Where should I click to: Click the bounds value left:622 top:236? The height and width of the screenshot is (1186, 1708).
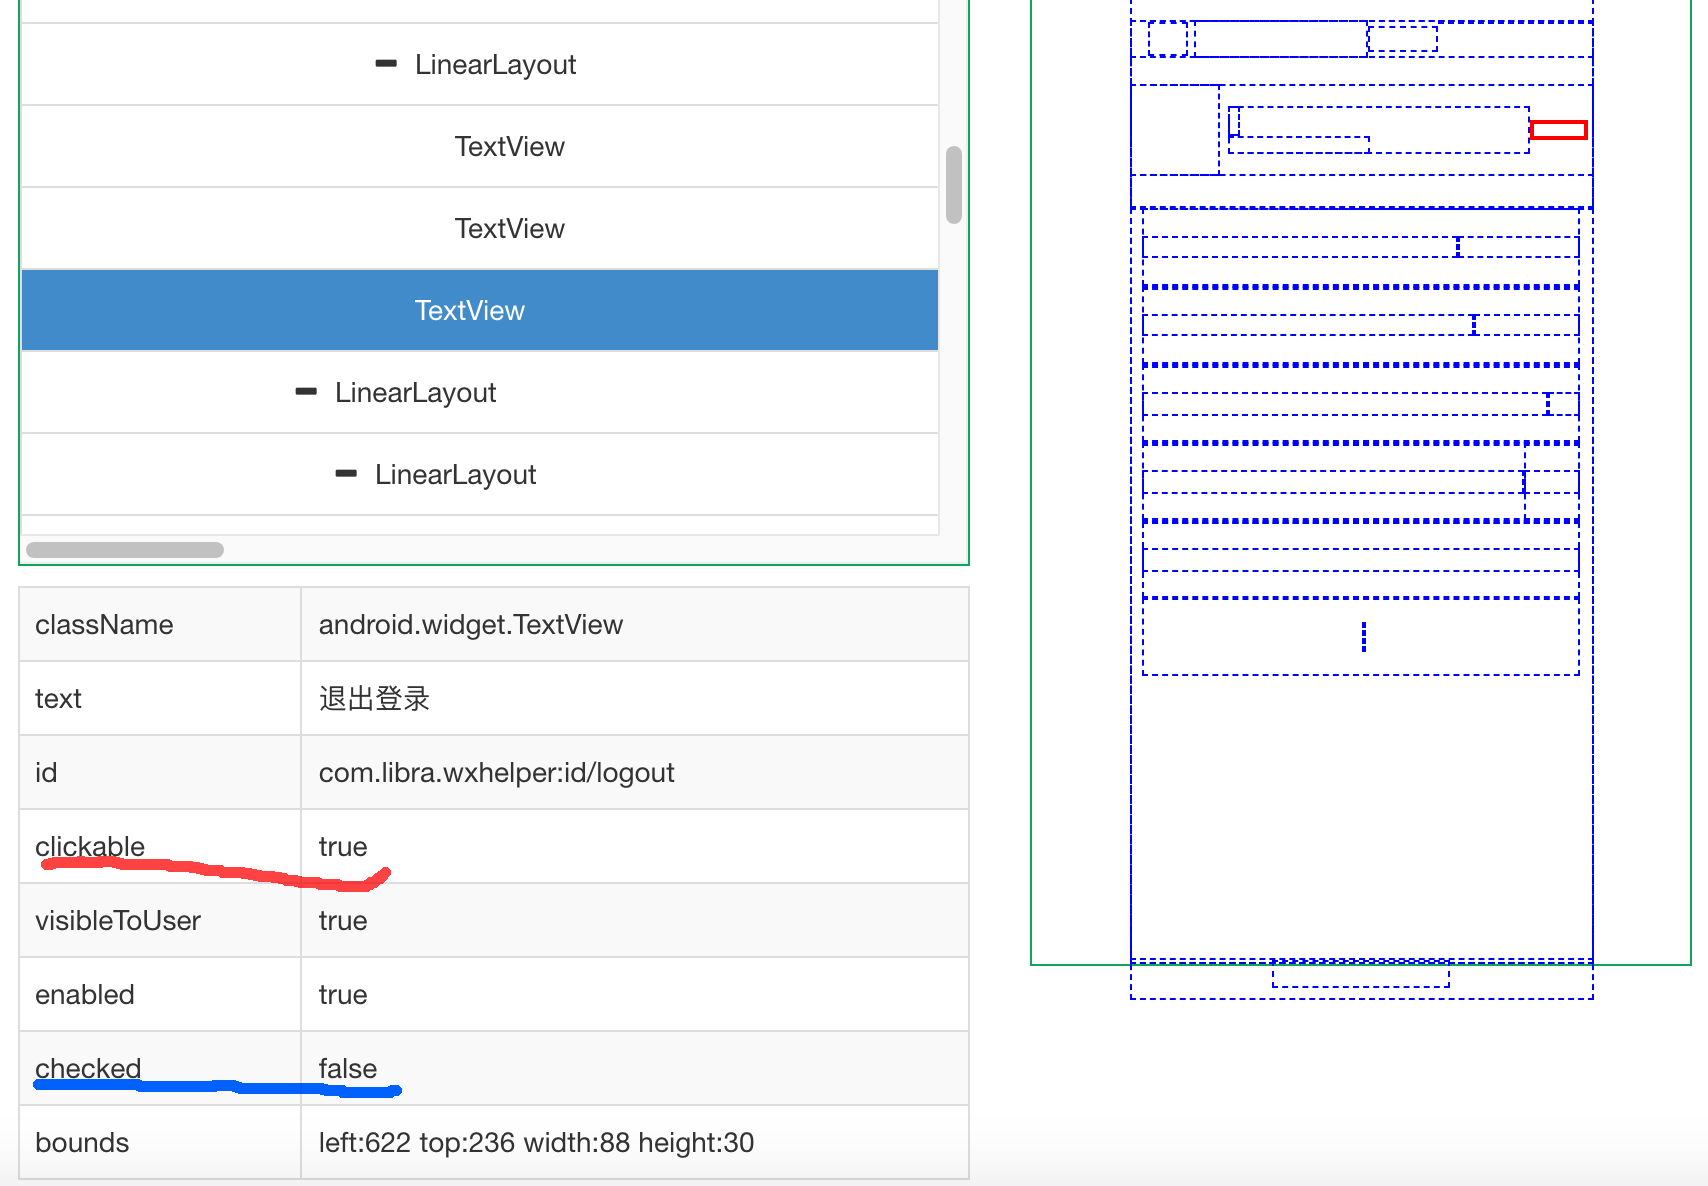coord(536,1143)
